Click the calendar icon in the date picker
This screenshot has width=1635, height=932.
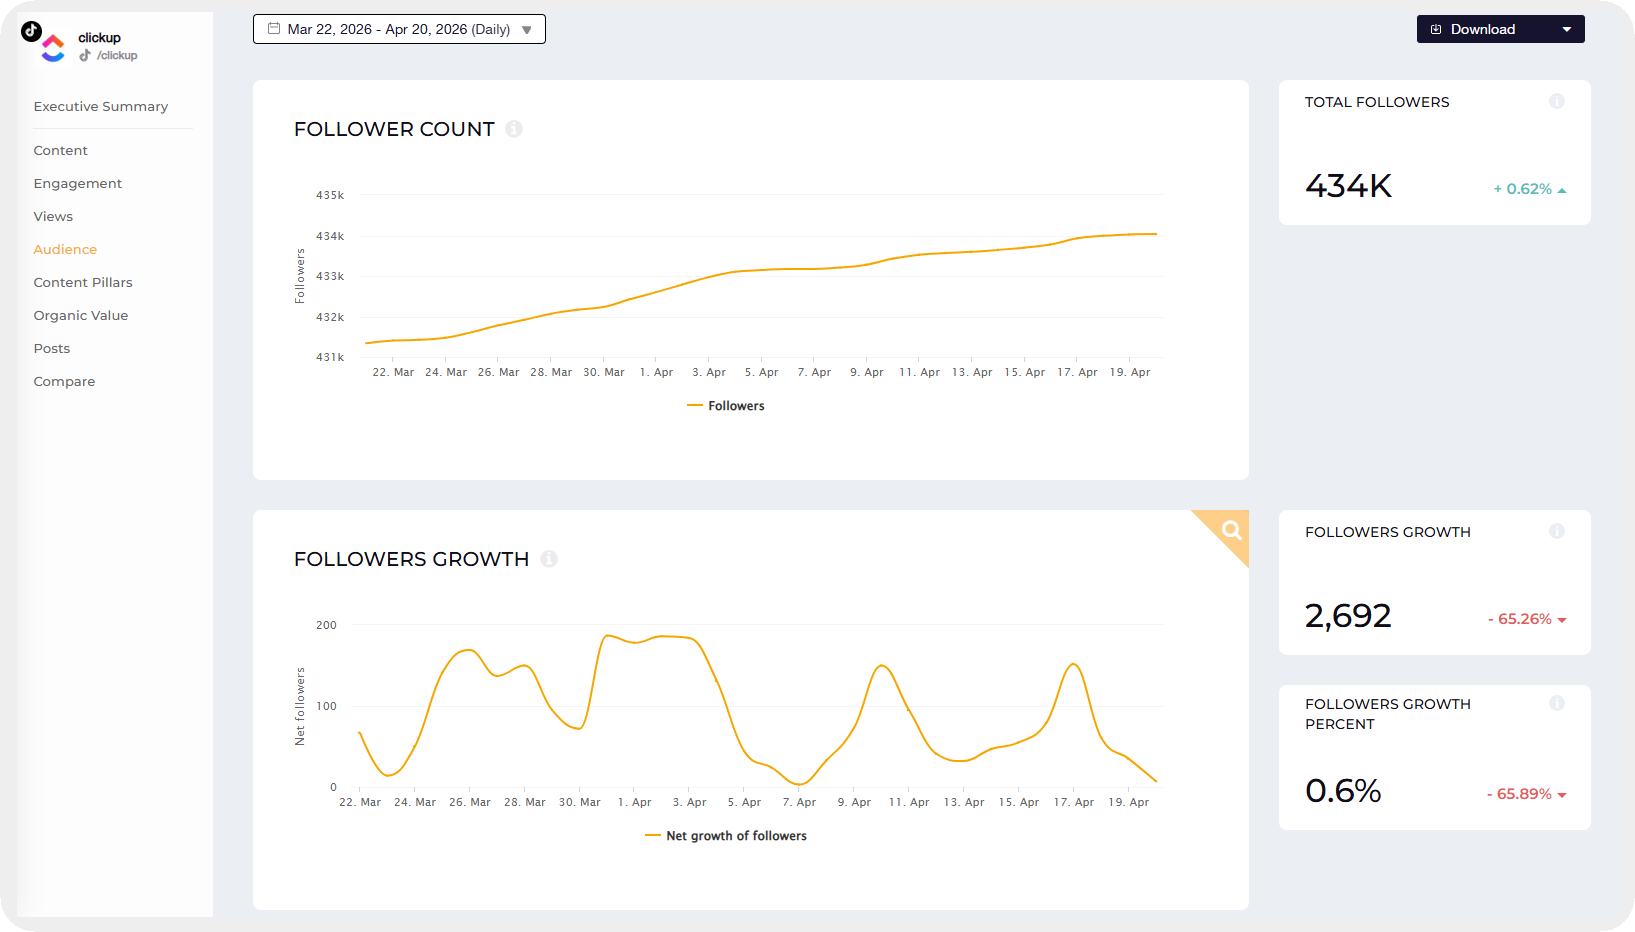tap(272, 29)
